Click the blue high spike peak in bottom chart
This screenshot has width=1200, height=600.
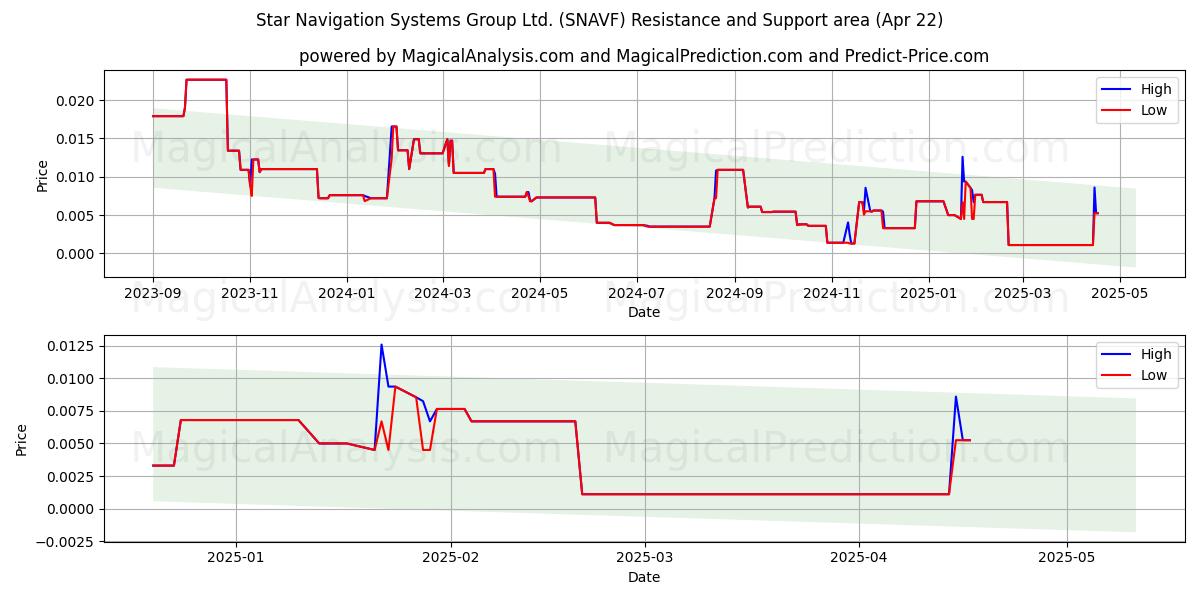(381, 345)
